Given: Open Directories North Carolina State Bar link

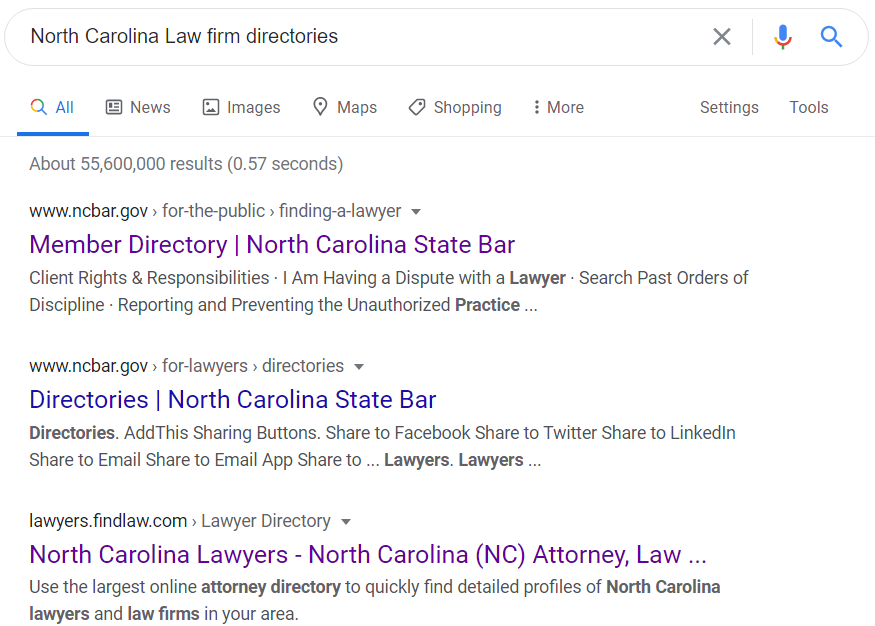Looking at the screenshot, I should click(x=233, y=399).
